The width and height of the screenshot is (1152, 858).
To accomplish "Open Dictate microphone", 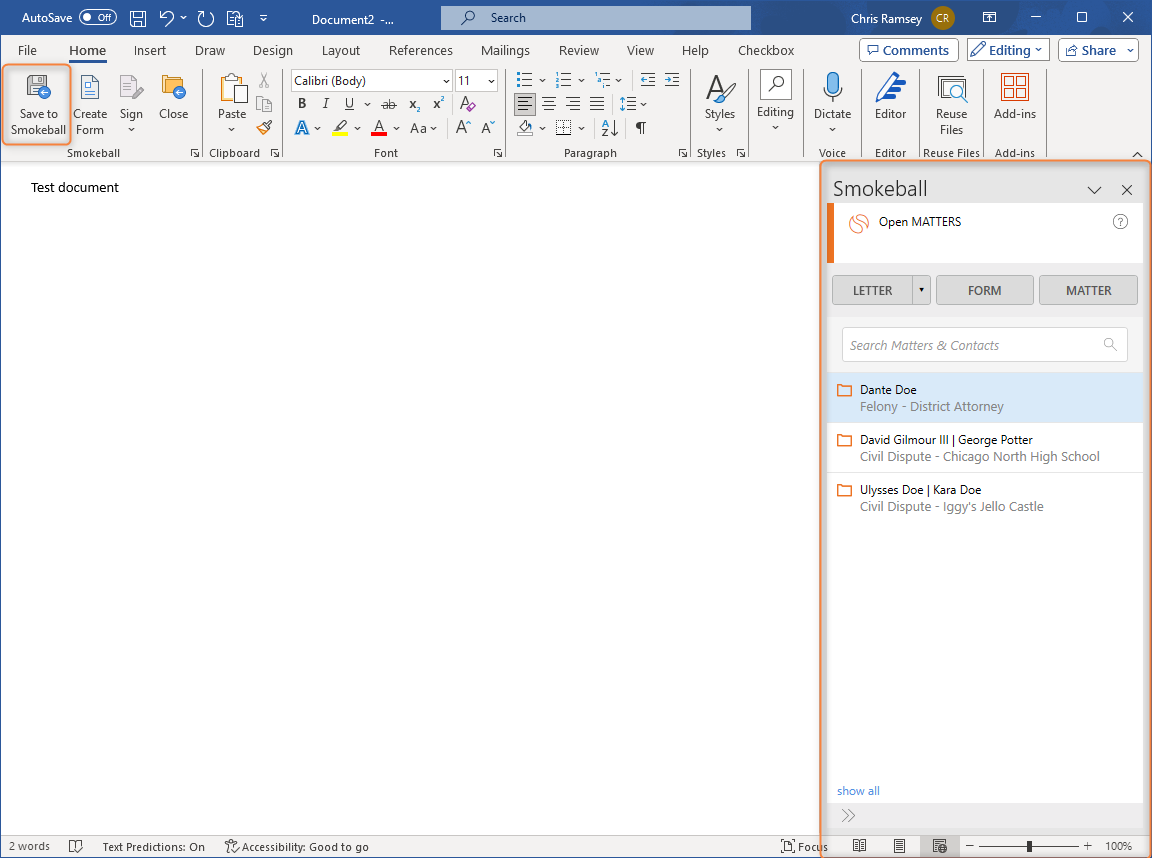I will tap(832, 87).
